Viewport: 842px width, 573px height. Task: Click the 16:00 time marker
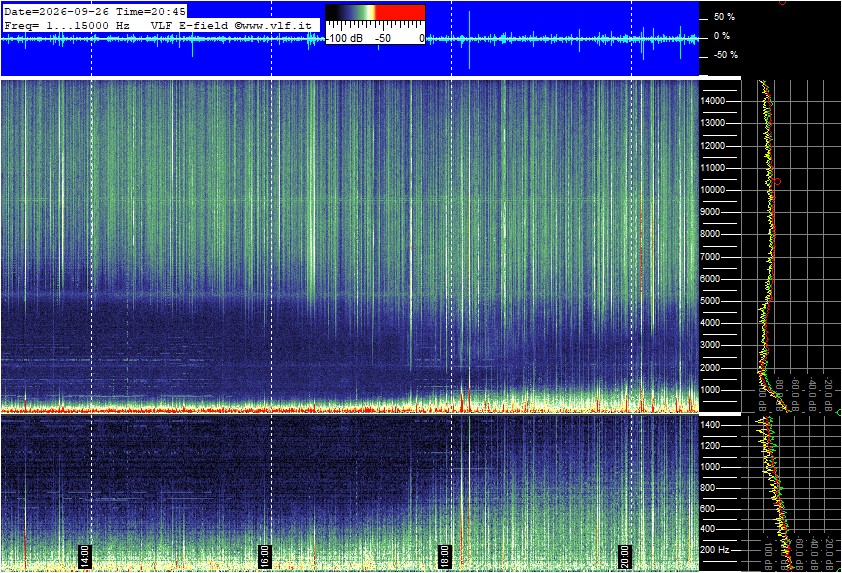265,556
